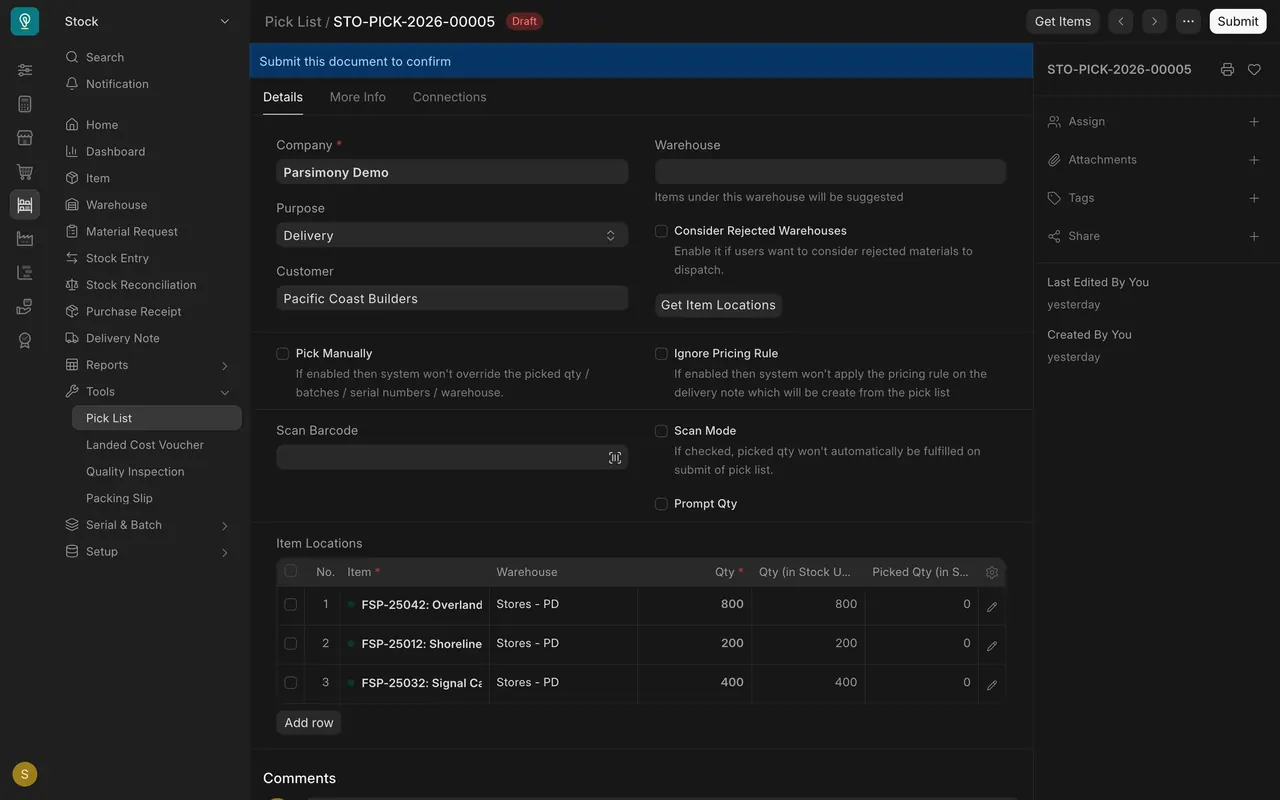Enable Pick Manually checkbox
1280x800 pixels.
pos(282,354)
